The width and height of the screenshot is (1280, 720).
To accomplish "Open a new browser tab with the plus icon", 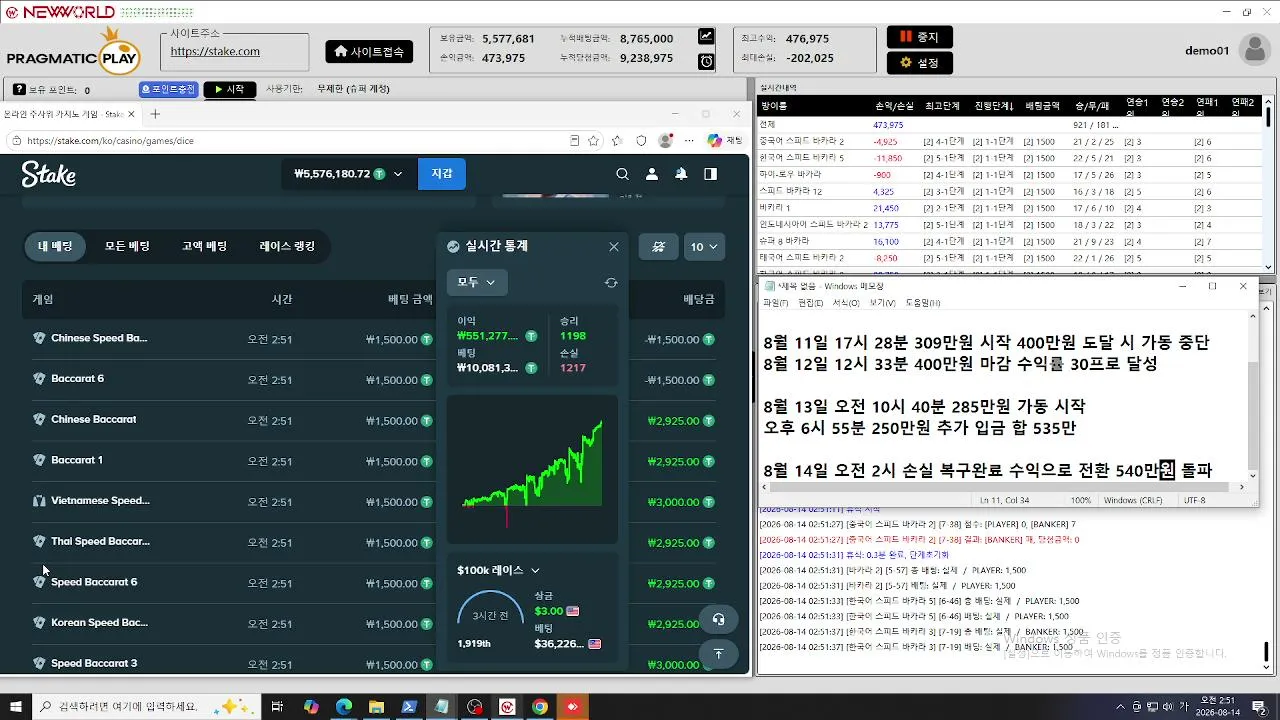I will [155, 114].
